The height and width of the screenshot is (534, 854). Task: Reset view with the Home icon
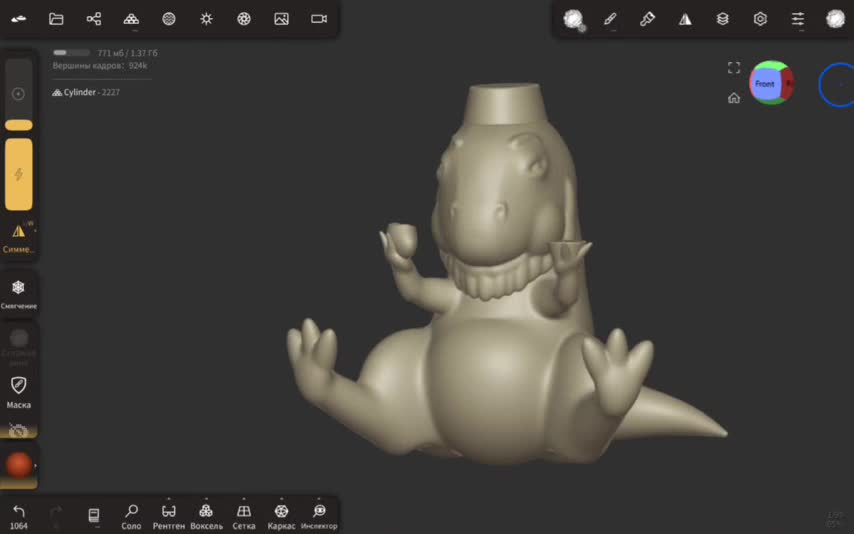pos(734,98)
